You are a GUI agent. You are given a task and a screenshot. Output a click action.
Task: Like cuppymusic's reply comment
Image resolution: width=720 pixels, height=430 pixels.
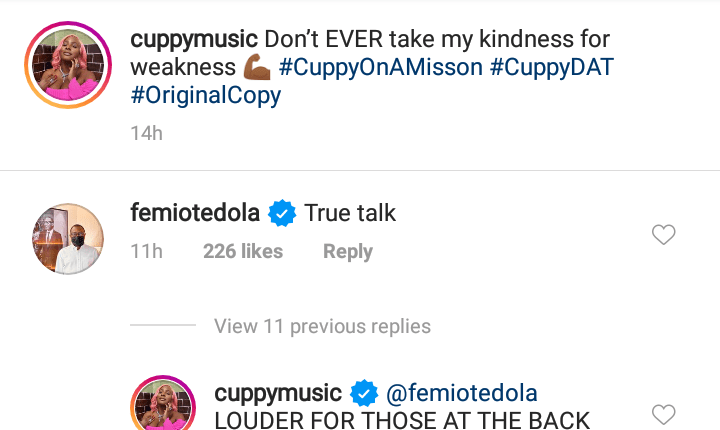coord(663,414)
